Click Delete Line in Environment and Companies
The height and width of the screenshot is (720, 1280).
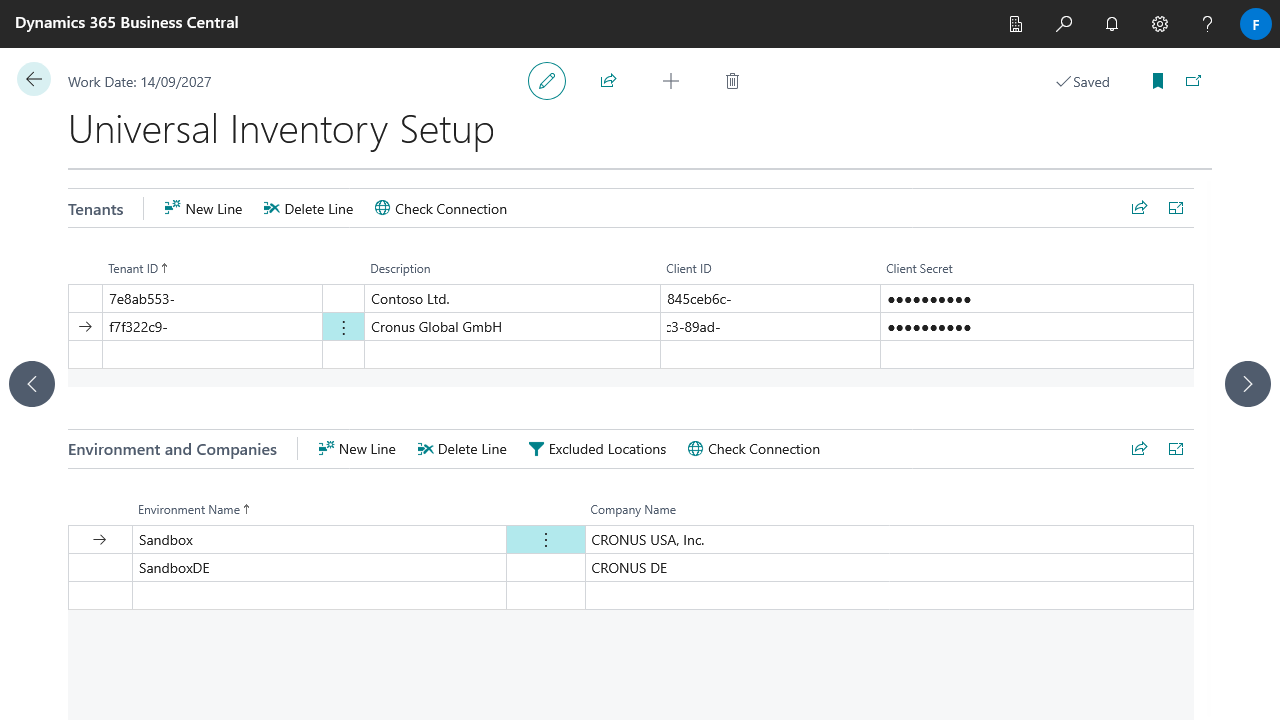pyautogui.click(x=462, y=449)
